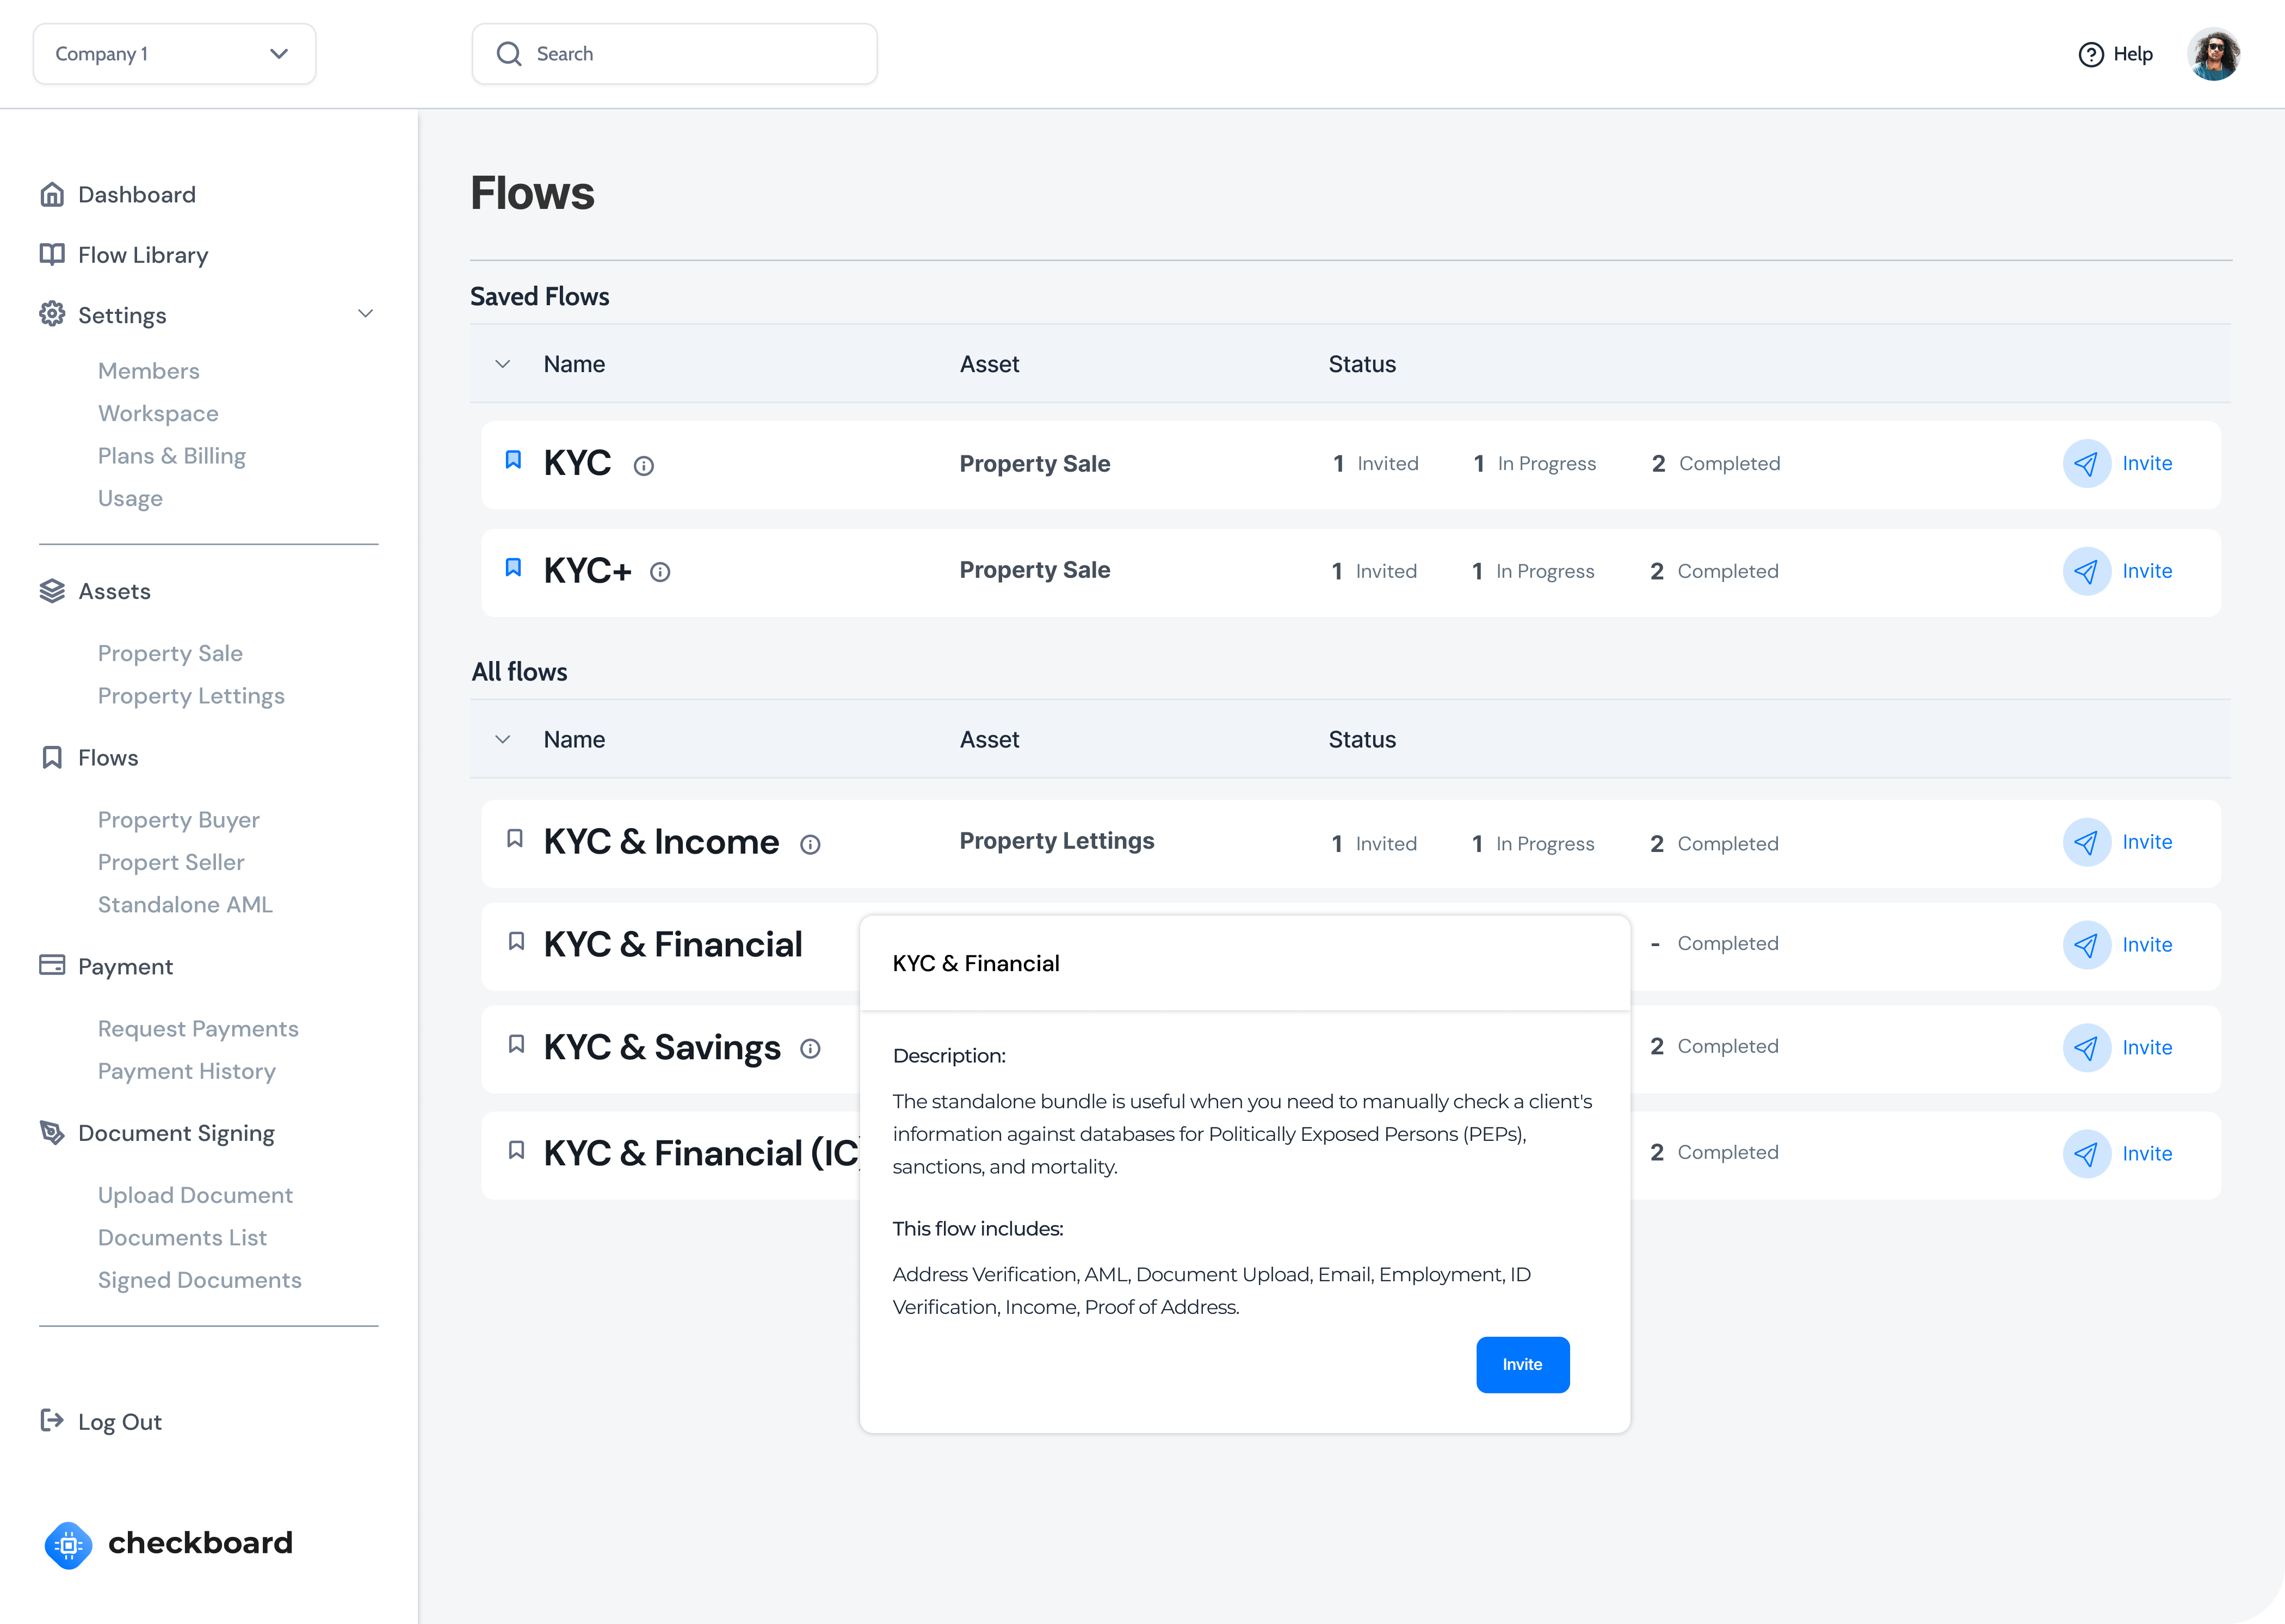Click paper plane icon in KYC+ row
Screen dimensions: 2285x1624
(x=2087, y=572)
